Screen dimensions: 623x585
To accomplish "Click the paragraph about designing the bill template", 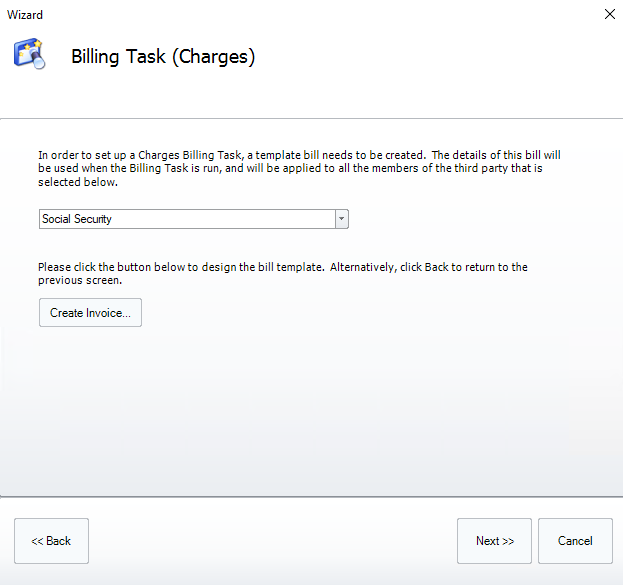I will click(x=282, y=274).
